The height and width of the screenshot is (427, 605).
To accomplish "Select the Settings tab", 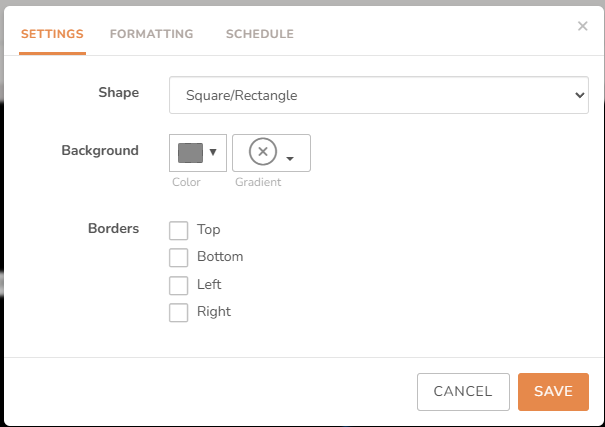I will pyautogui.click(x=52, y=34).
